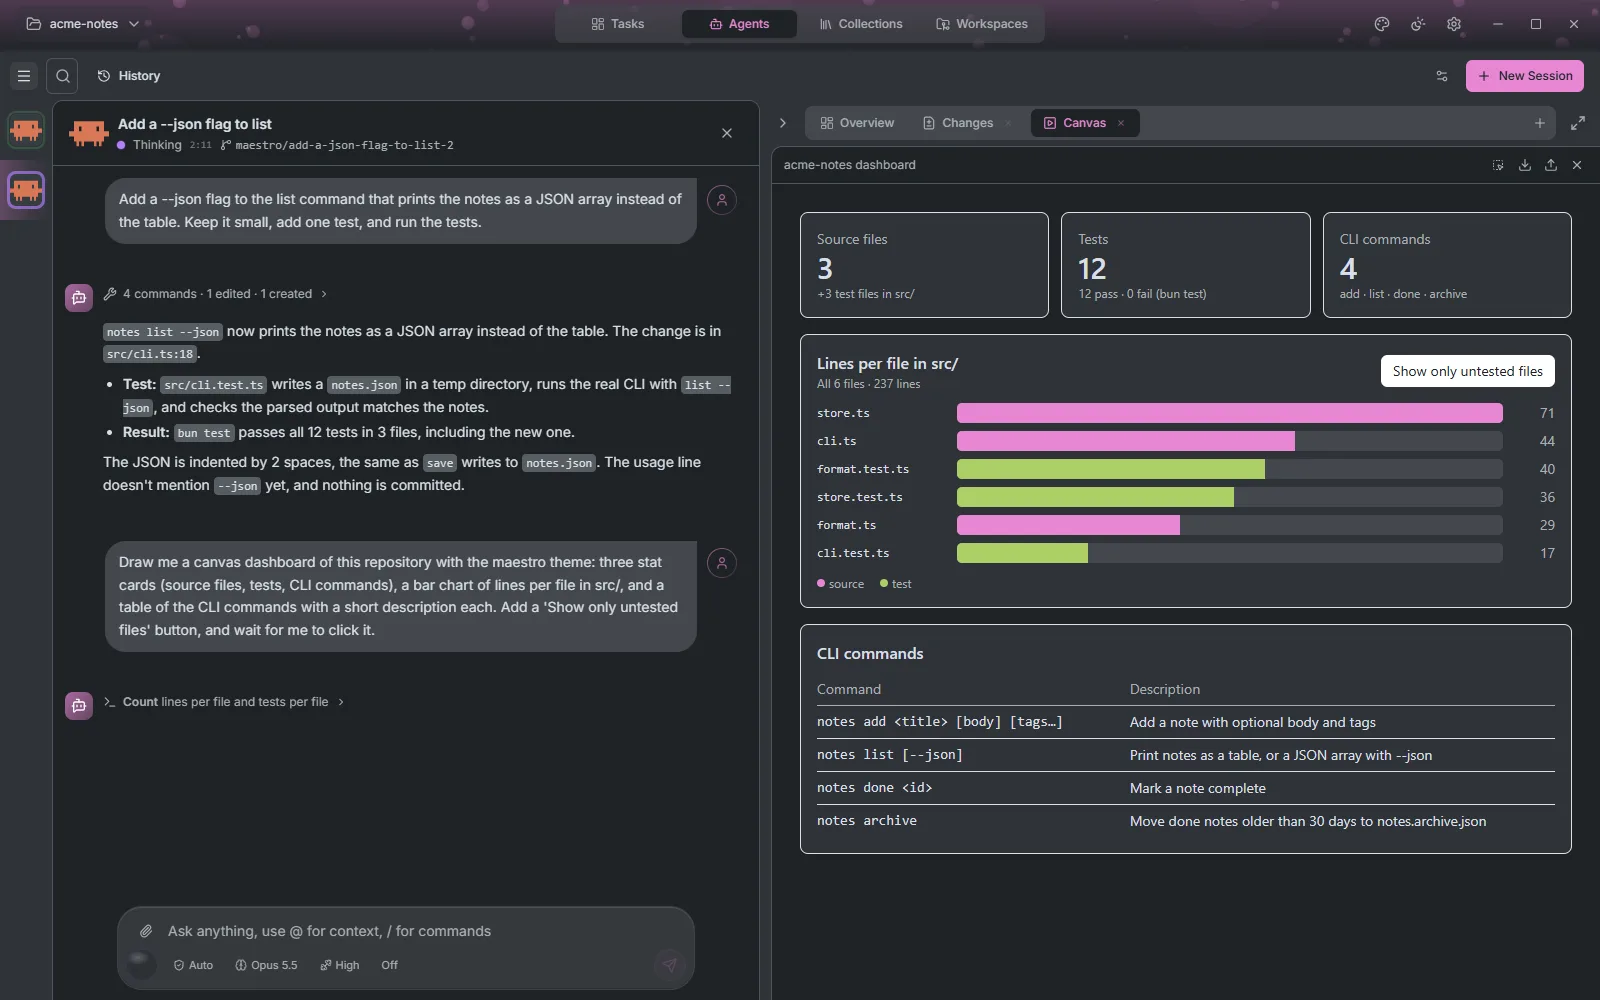Screen dimensions: 1600x1000
Task: Switch to the Workspaces tab
Action: coord(982,24)
